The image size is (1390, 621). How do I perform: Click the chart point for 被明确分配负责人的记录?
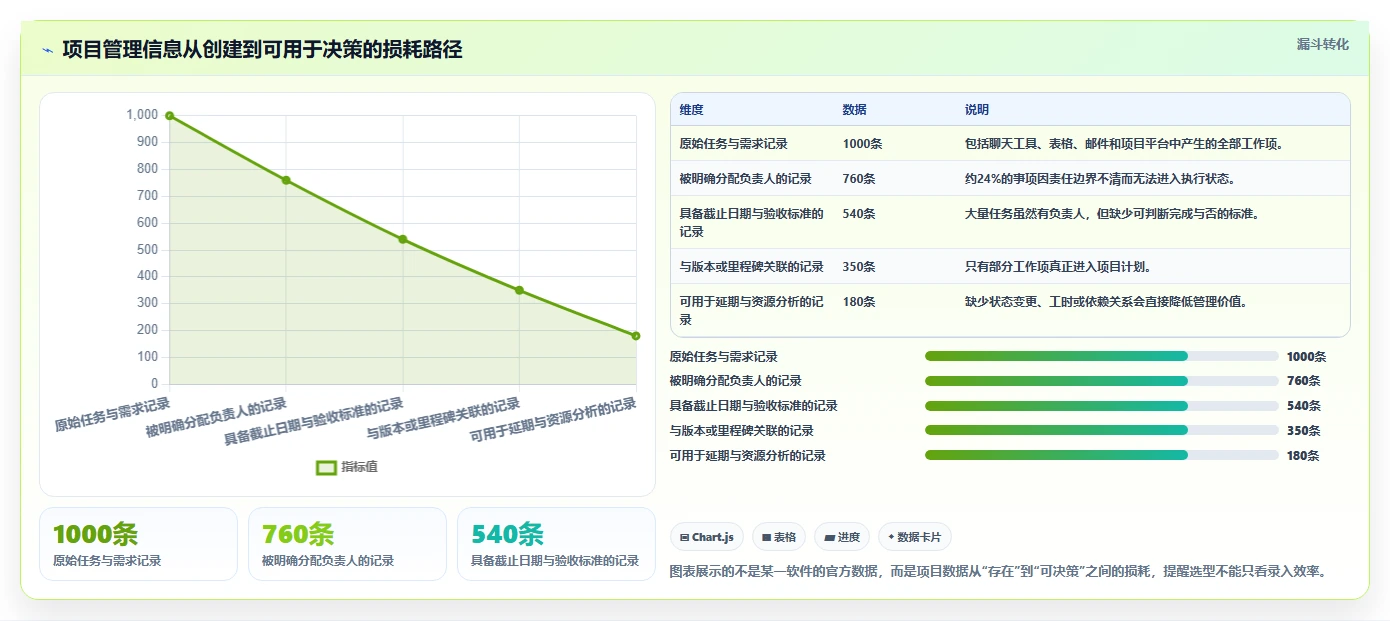(x=286, y=180)
